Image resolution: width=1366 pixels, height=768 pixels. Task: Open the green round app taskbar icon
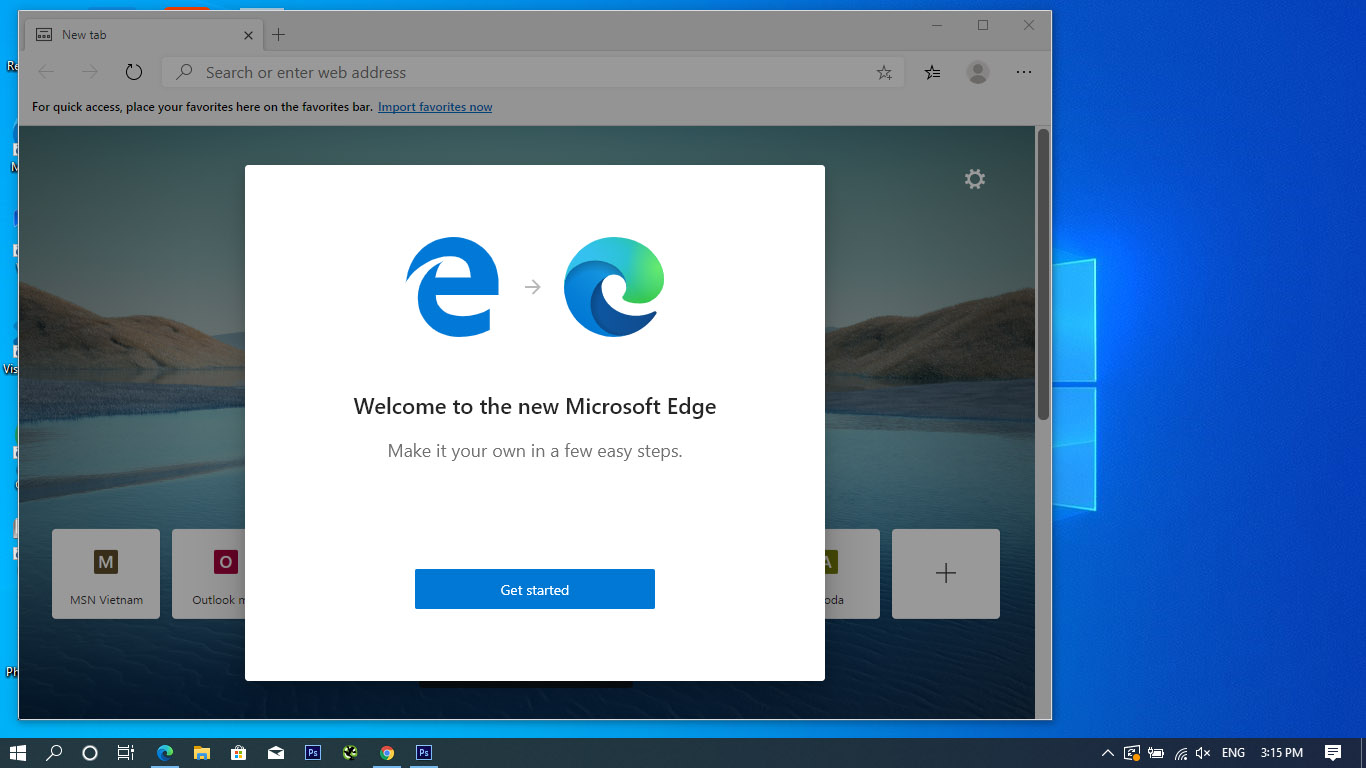point(350,753)
